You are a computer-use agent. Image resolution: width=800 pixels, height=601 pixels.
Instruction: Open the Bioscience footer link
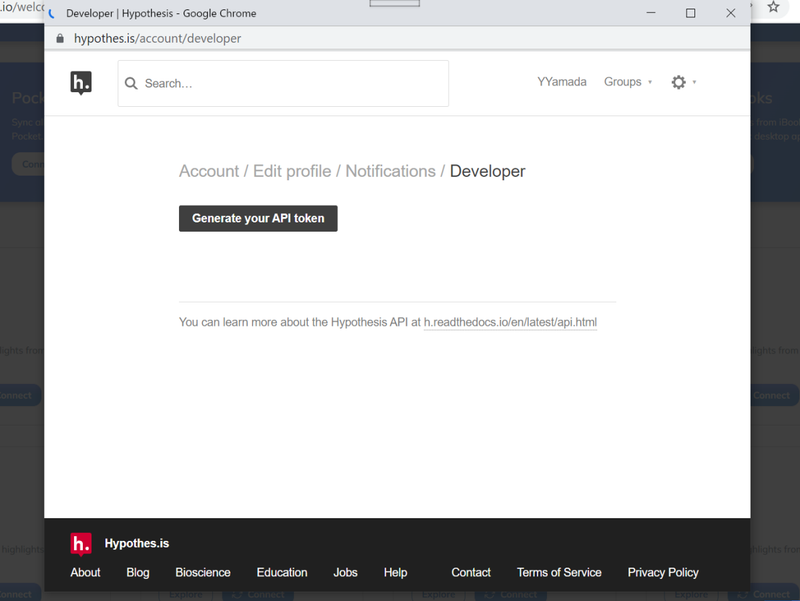point(203,572)
